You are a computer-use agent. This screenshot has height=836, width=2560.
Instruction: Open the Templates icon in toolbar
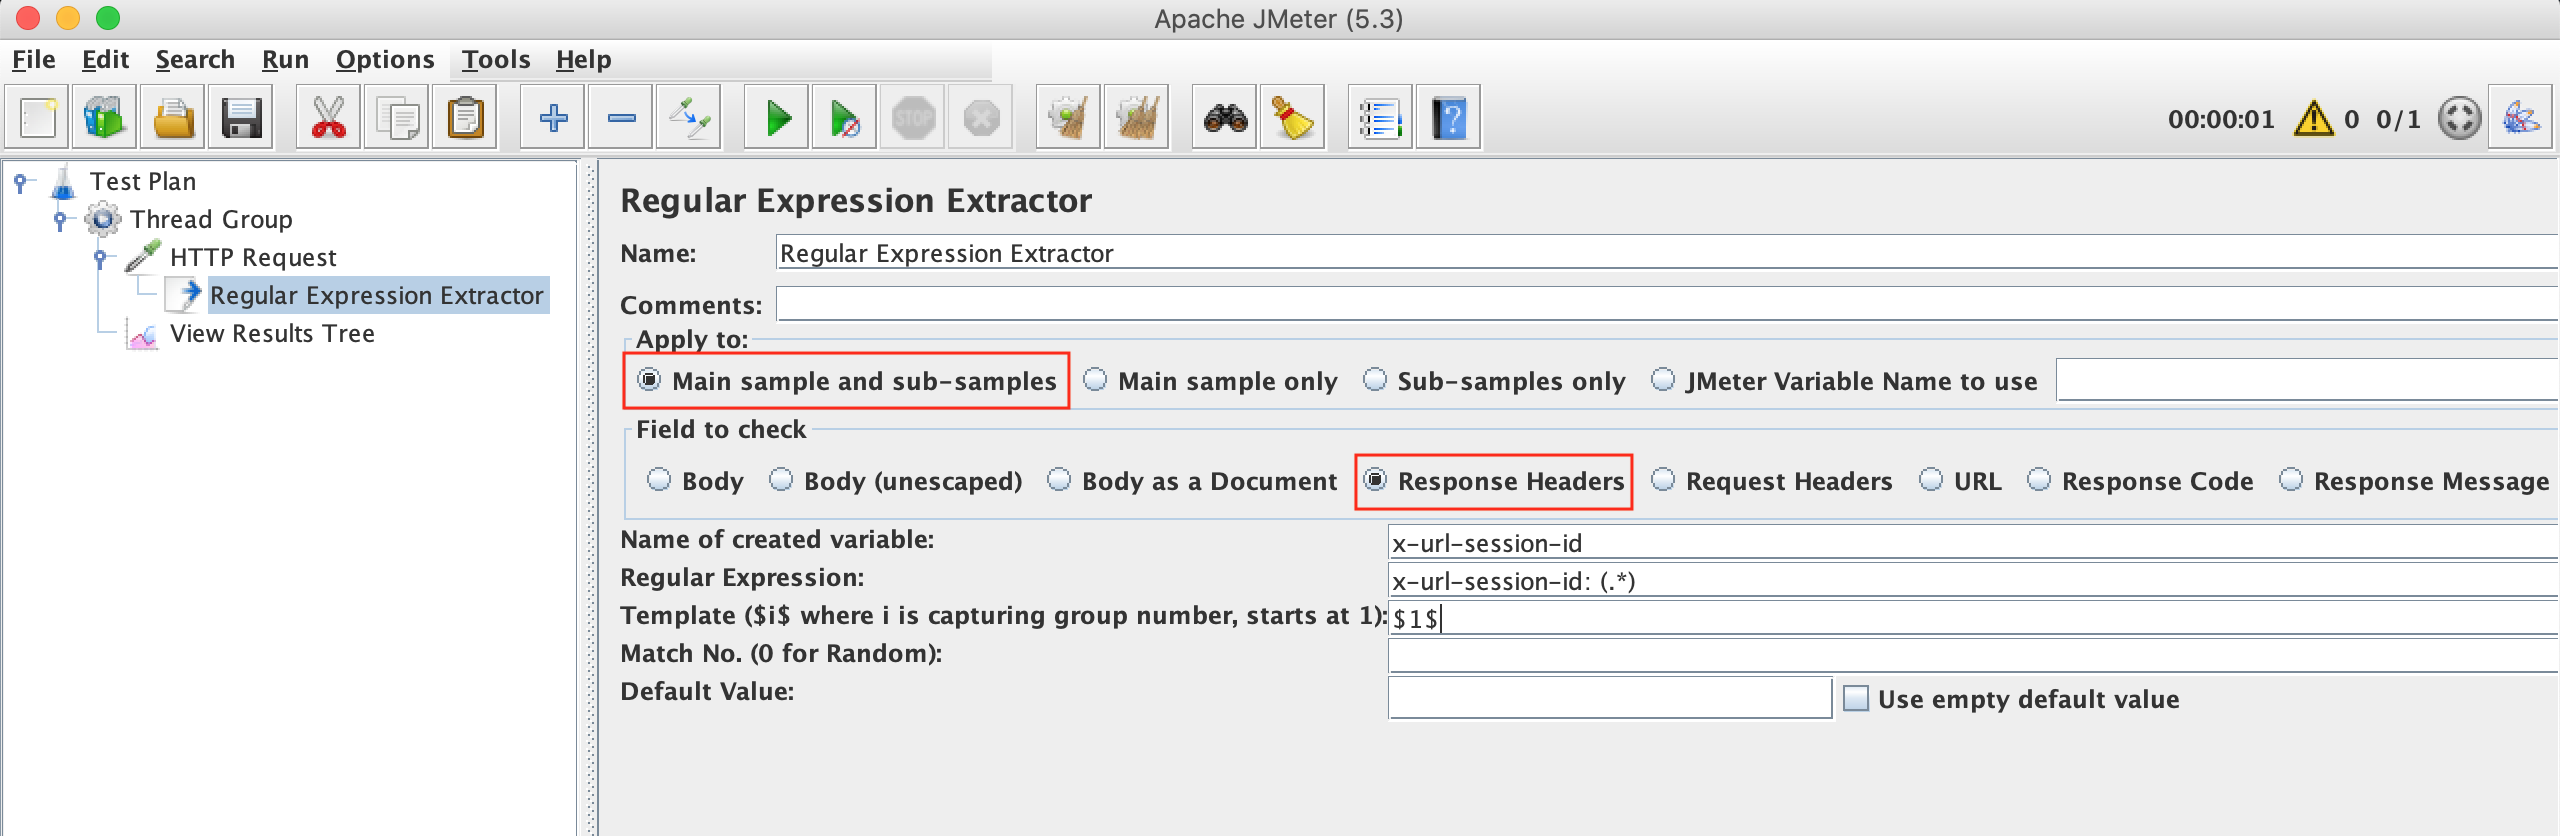point(104,119)
